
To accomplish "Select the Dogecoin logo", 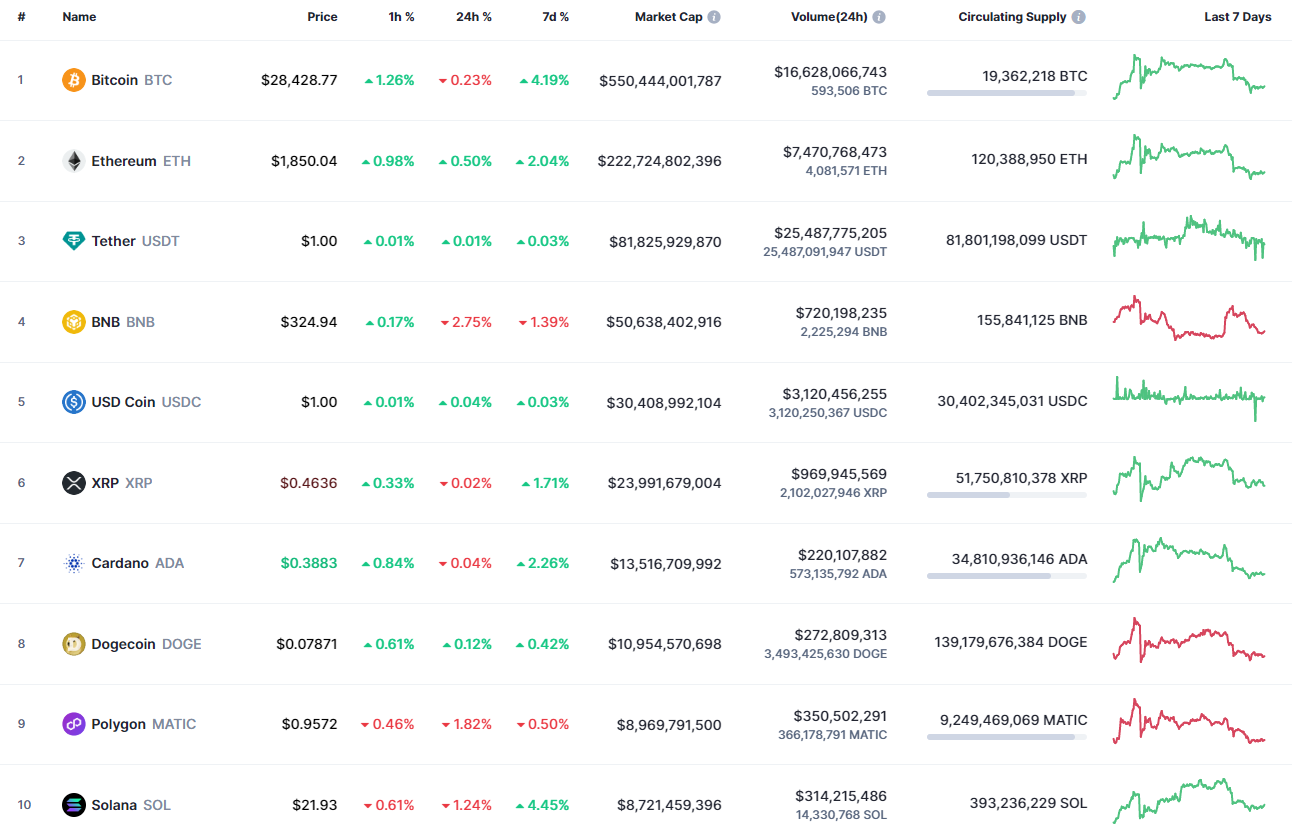I will tap(72, 644).
